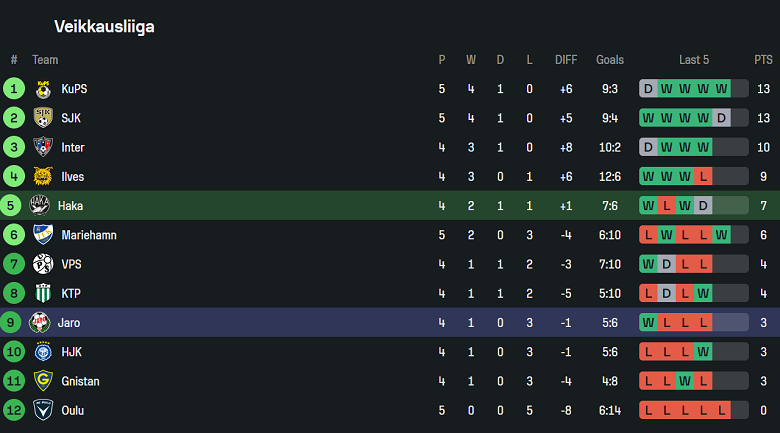Open the Oulu team link
780x433 pixels.
pos(72,411)
